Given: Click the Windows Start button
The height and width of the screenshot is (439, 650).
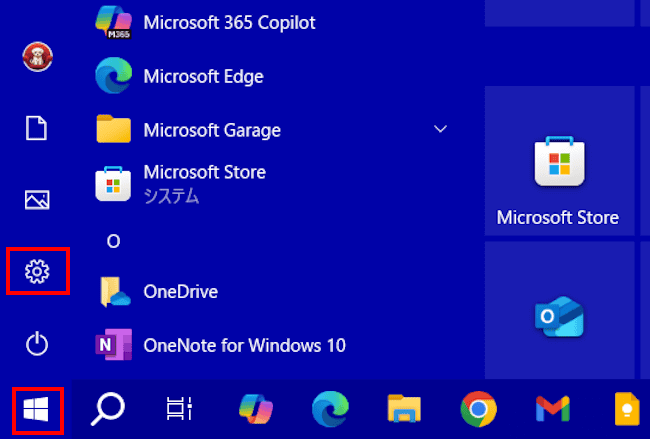Looking at the screenshot, I should click(36, 410).
